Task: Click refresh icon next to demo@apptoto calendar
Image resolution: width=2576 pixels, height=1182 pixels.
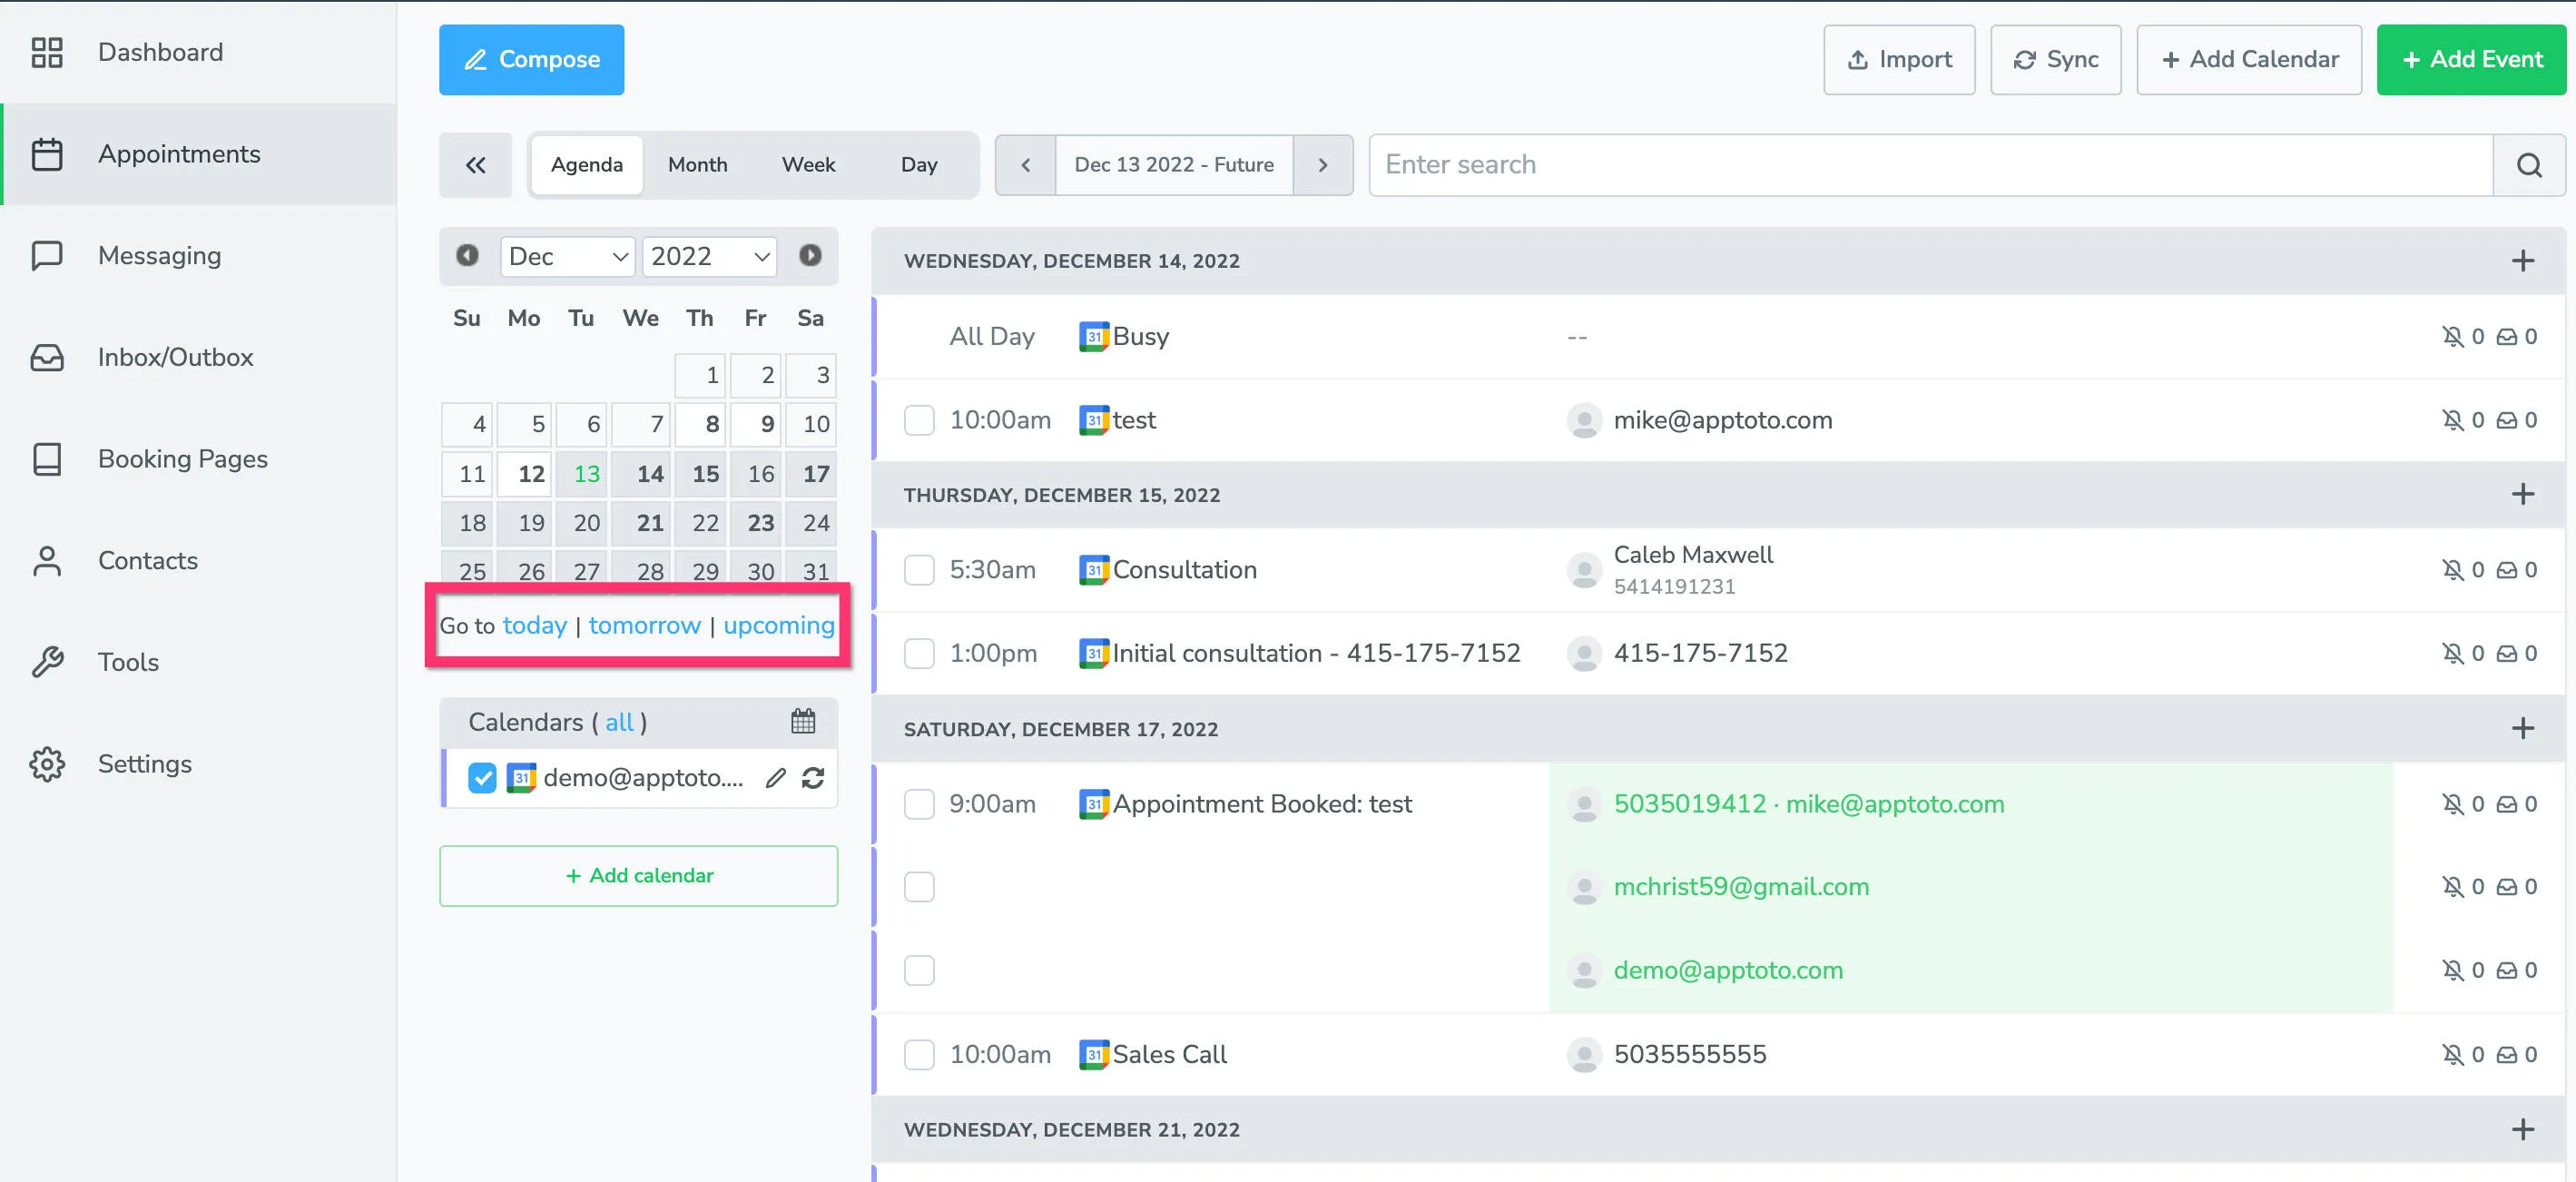Action: tap(813, 778)
